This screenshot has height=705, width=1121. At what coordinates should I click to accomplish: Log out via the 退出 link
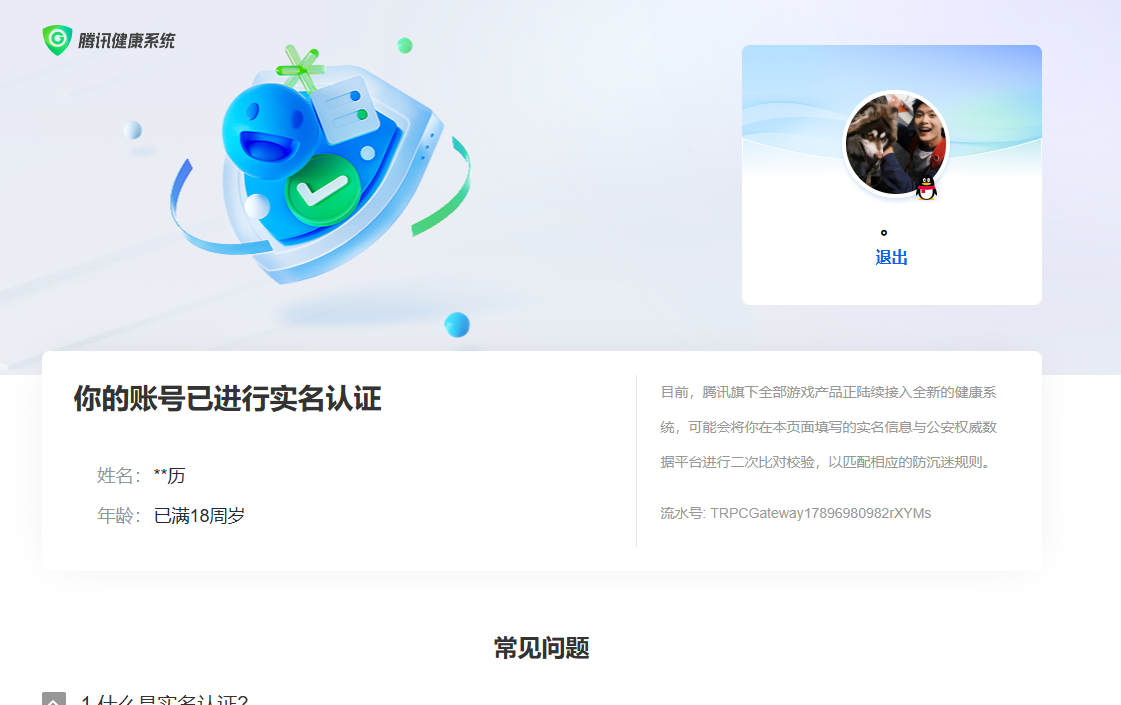click(x=892, y=257)
